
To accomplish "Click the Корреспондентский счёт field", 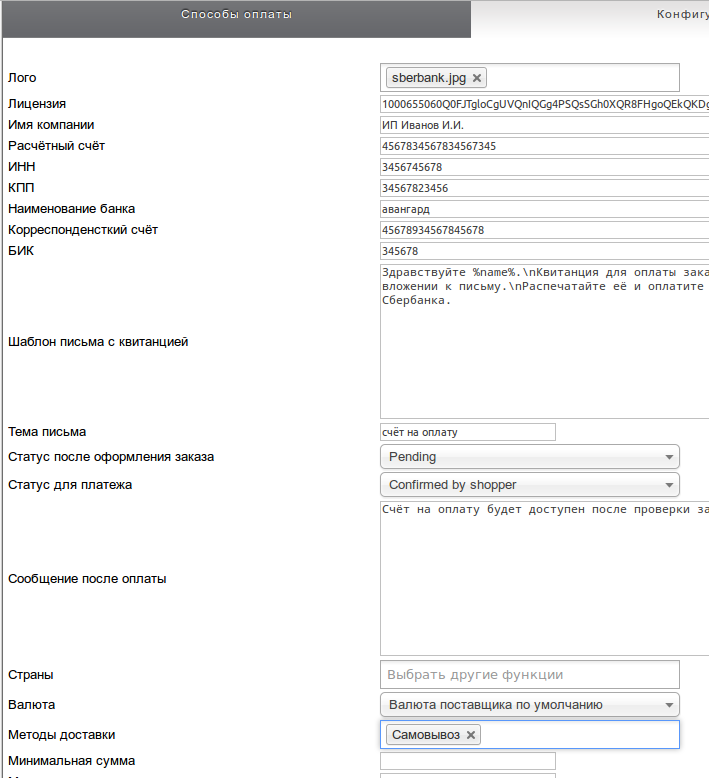I will [x=544, y=230].
